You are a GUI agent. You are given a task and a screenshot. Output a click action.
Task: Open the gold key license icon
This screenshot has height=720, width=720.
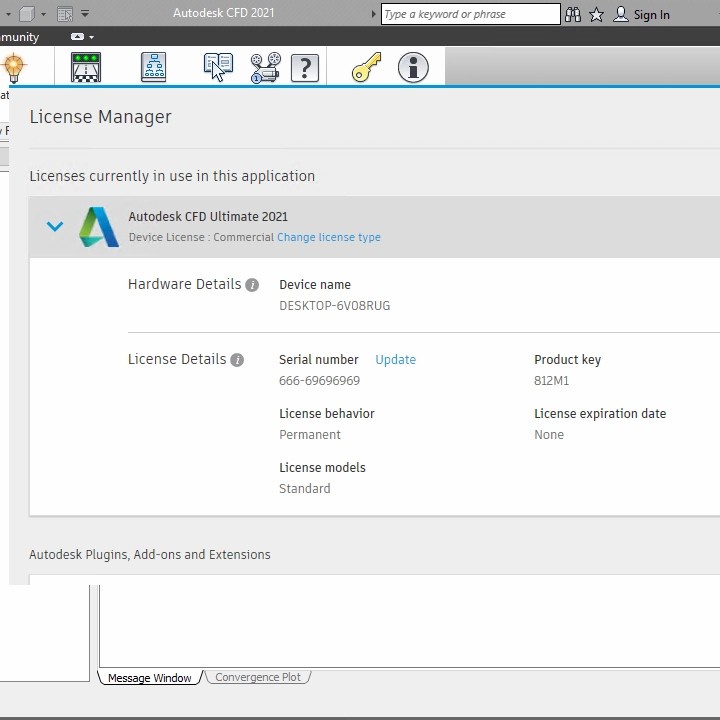click(366, 68)
